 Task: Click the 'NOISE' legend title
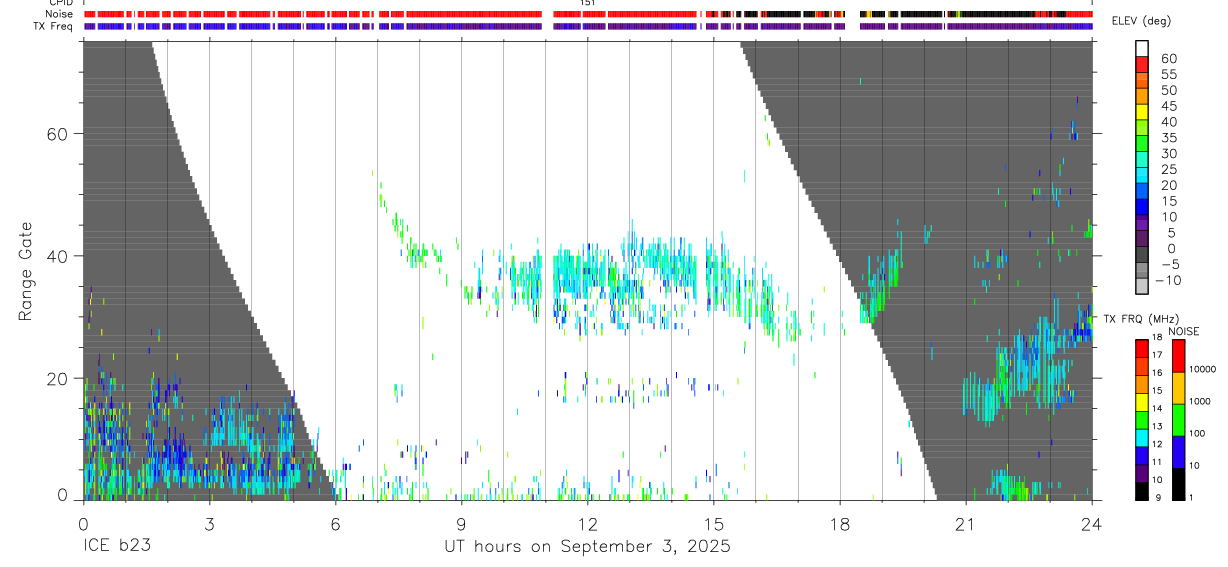(x=1184, y=331)
